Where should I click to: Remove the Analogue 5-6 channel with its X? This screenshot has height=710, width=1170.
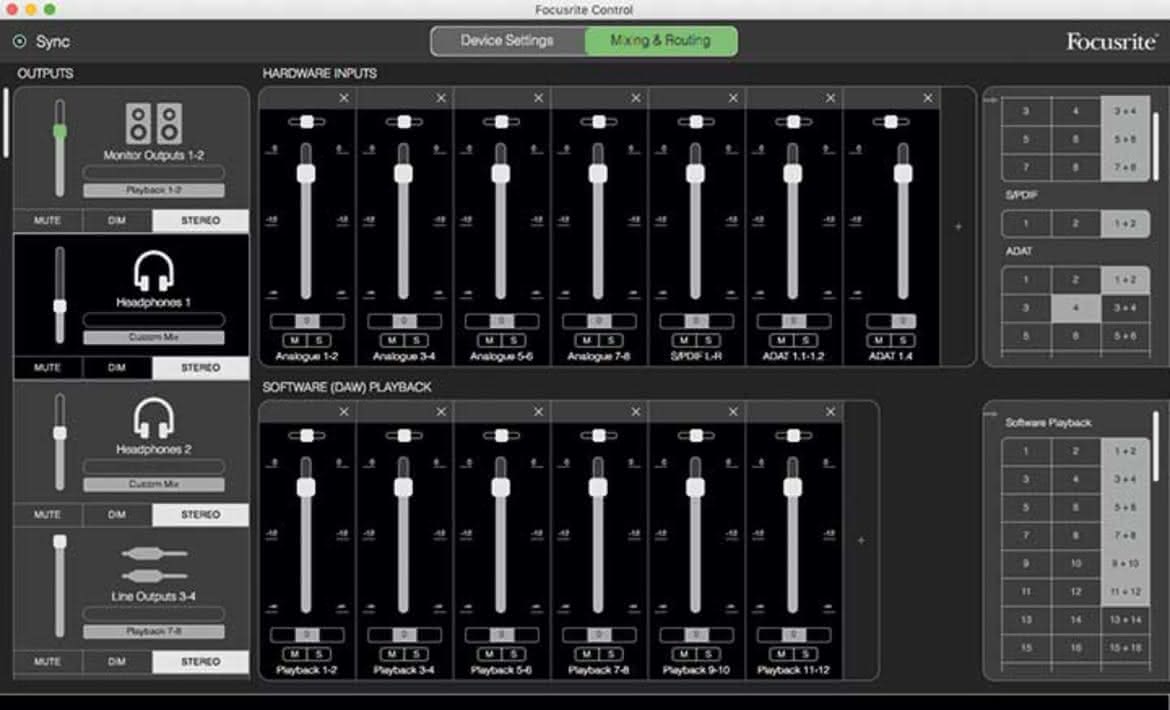coord(539,98)
